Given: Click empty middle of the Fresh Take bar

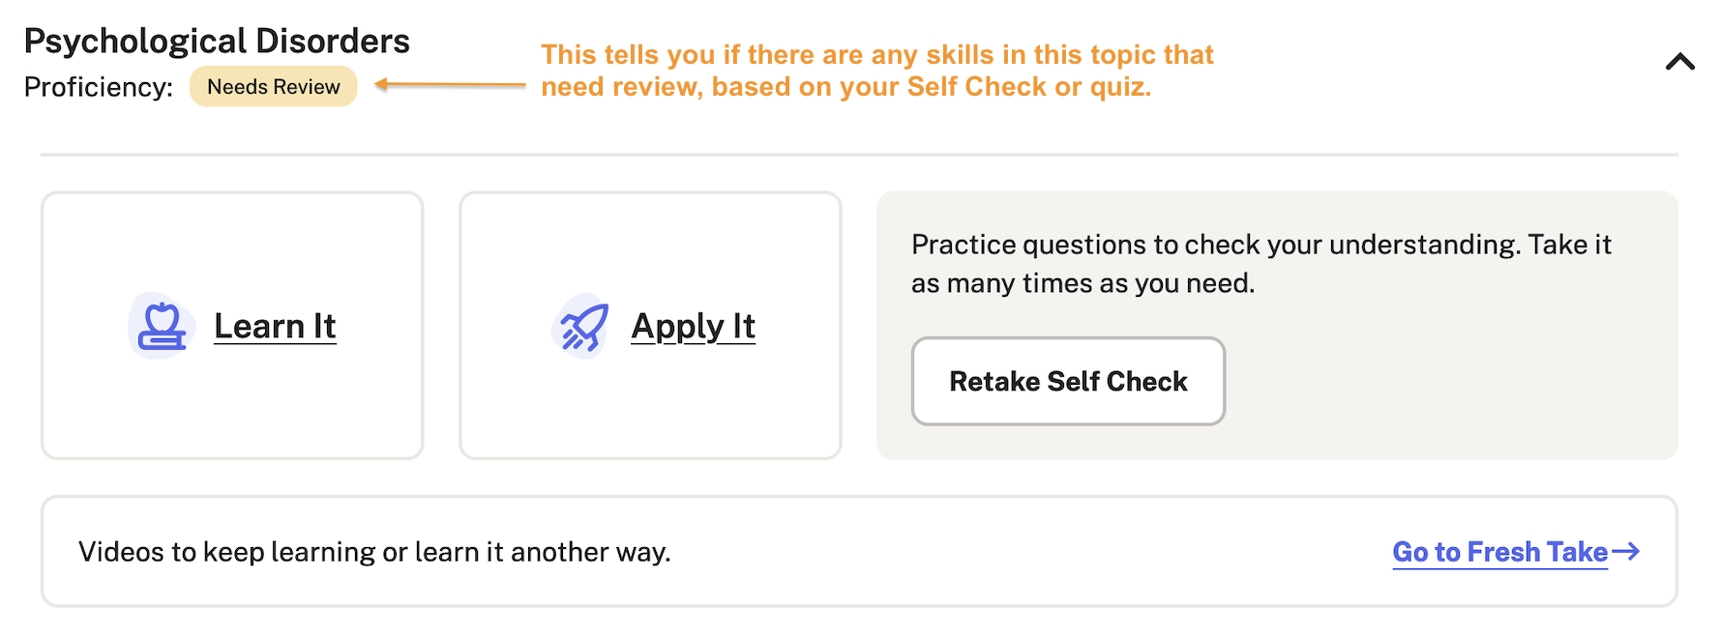Looking at the screenshot, I should [1000, 552].
